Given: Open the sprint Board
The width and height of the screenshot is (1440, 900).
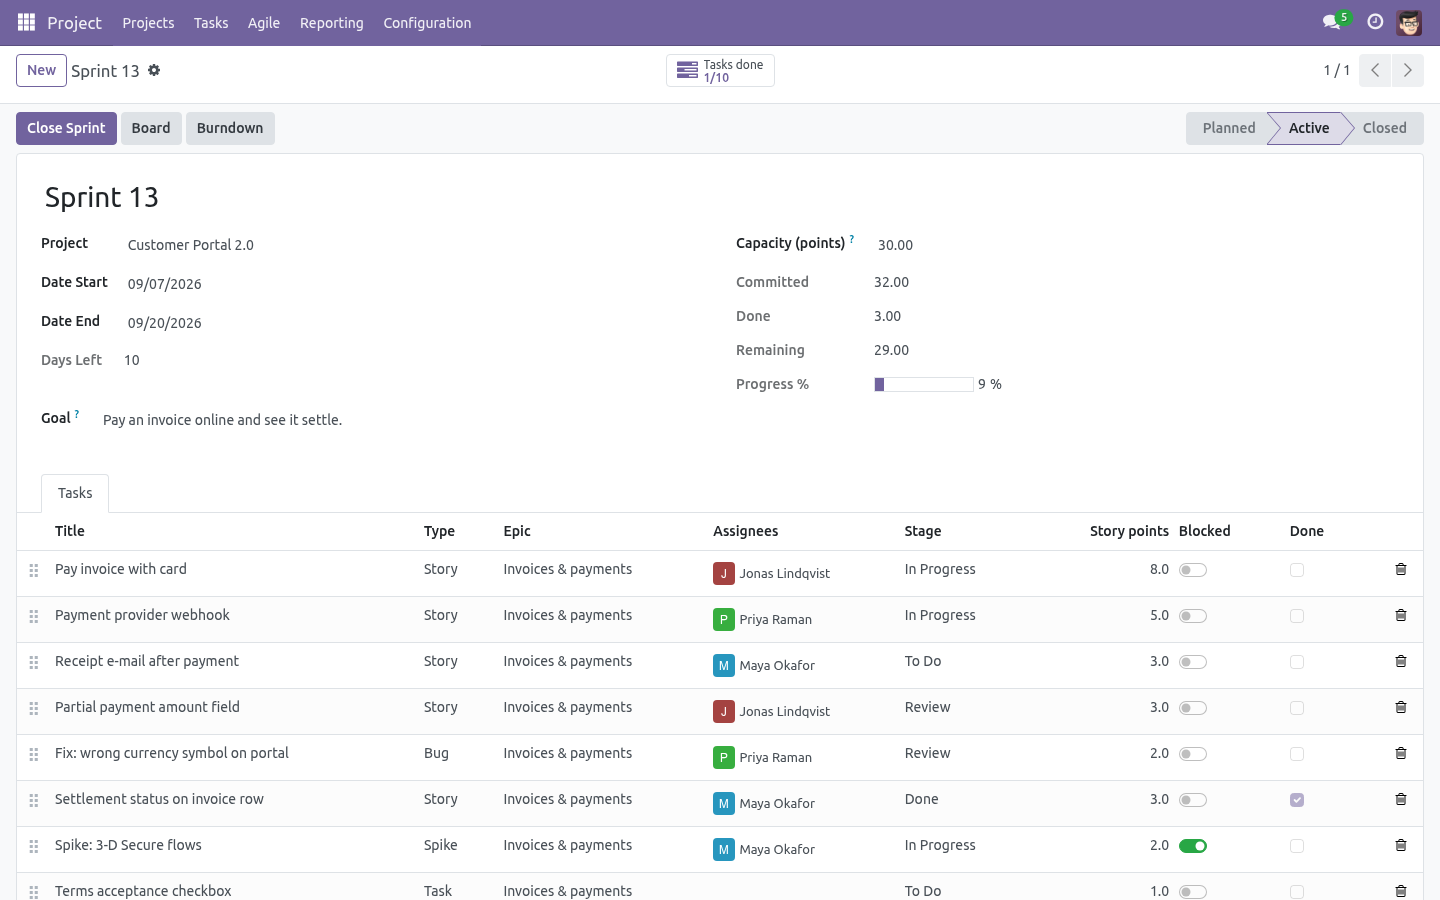Looking at the screenshot, I should (x=151, y=128).
